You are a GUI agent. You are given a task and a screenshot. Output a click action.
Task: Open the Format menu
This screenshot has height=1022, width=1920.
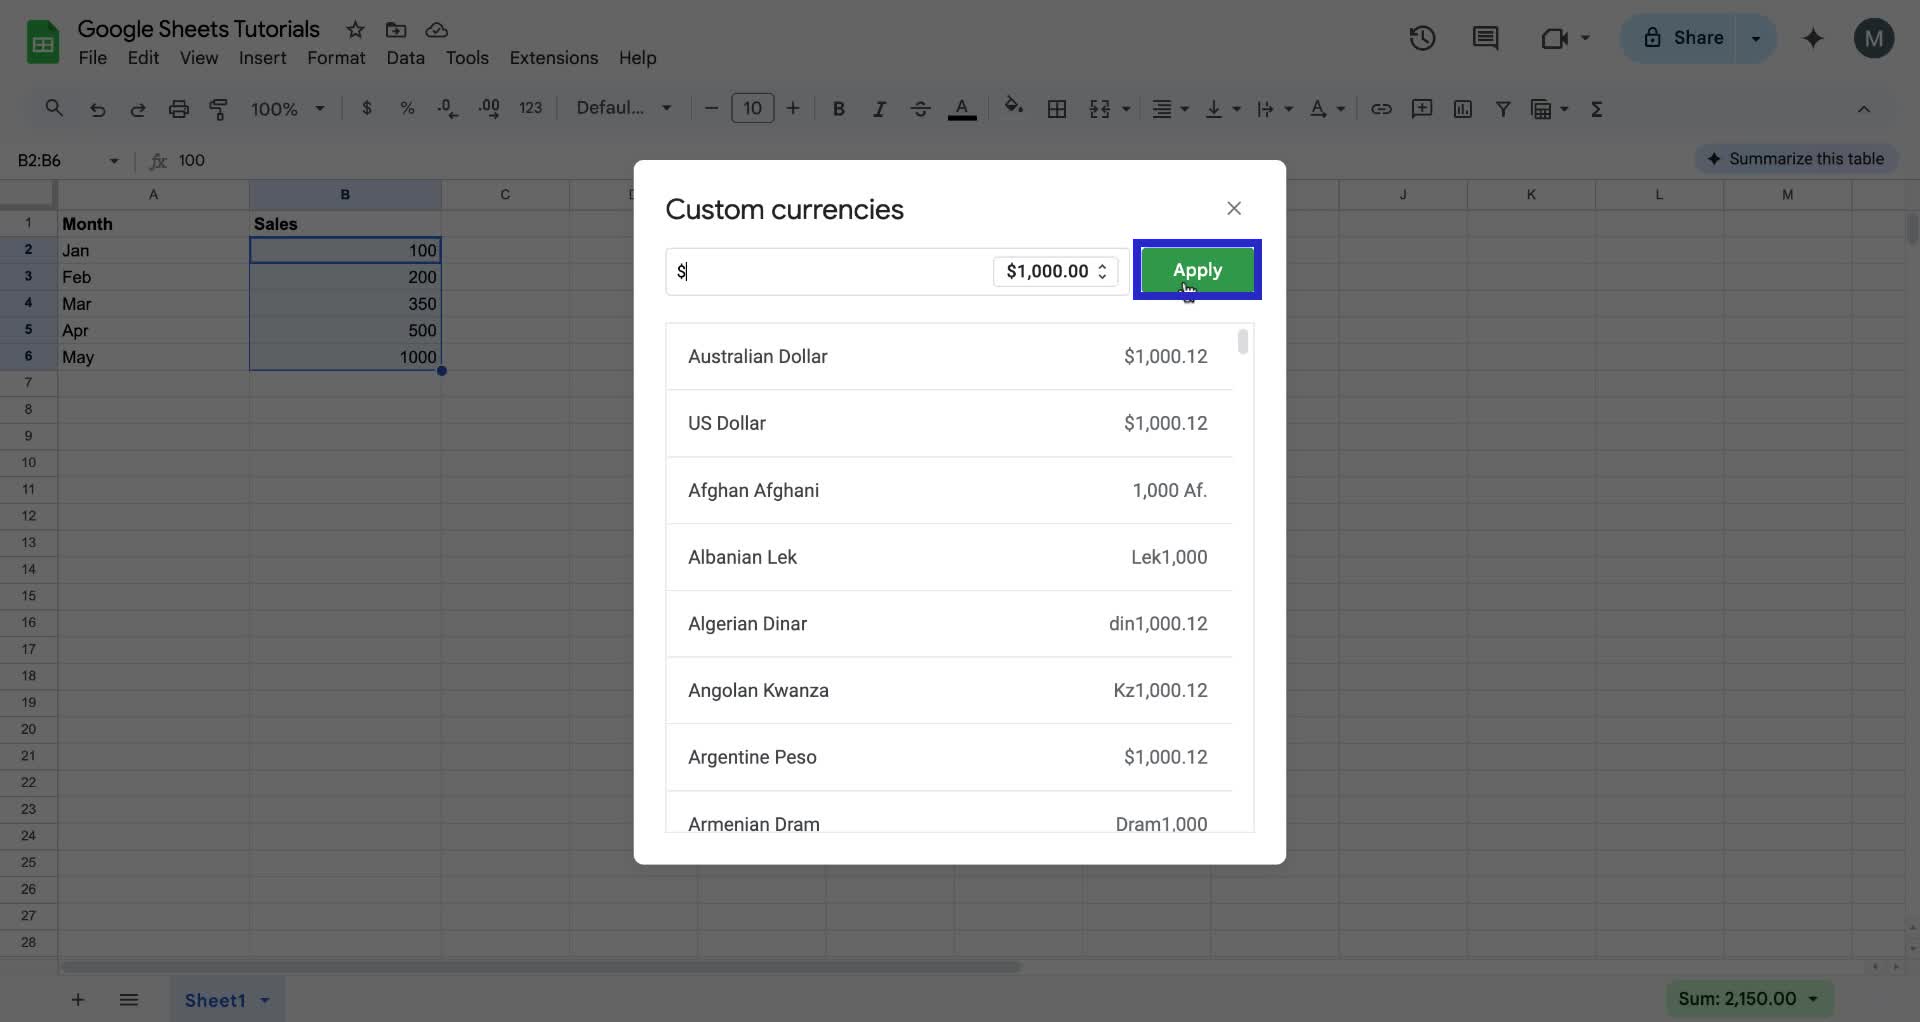pos(336,58)
